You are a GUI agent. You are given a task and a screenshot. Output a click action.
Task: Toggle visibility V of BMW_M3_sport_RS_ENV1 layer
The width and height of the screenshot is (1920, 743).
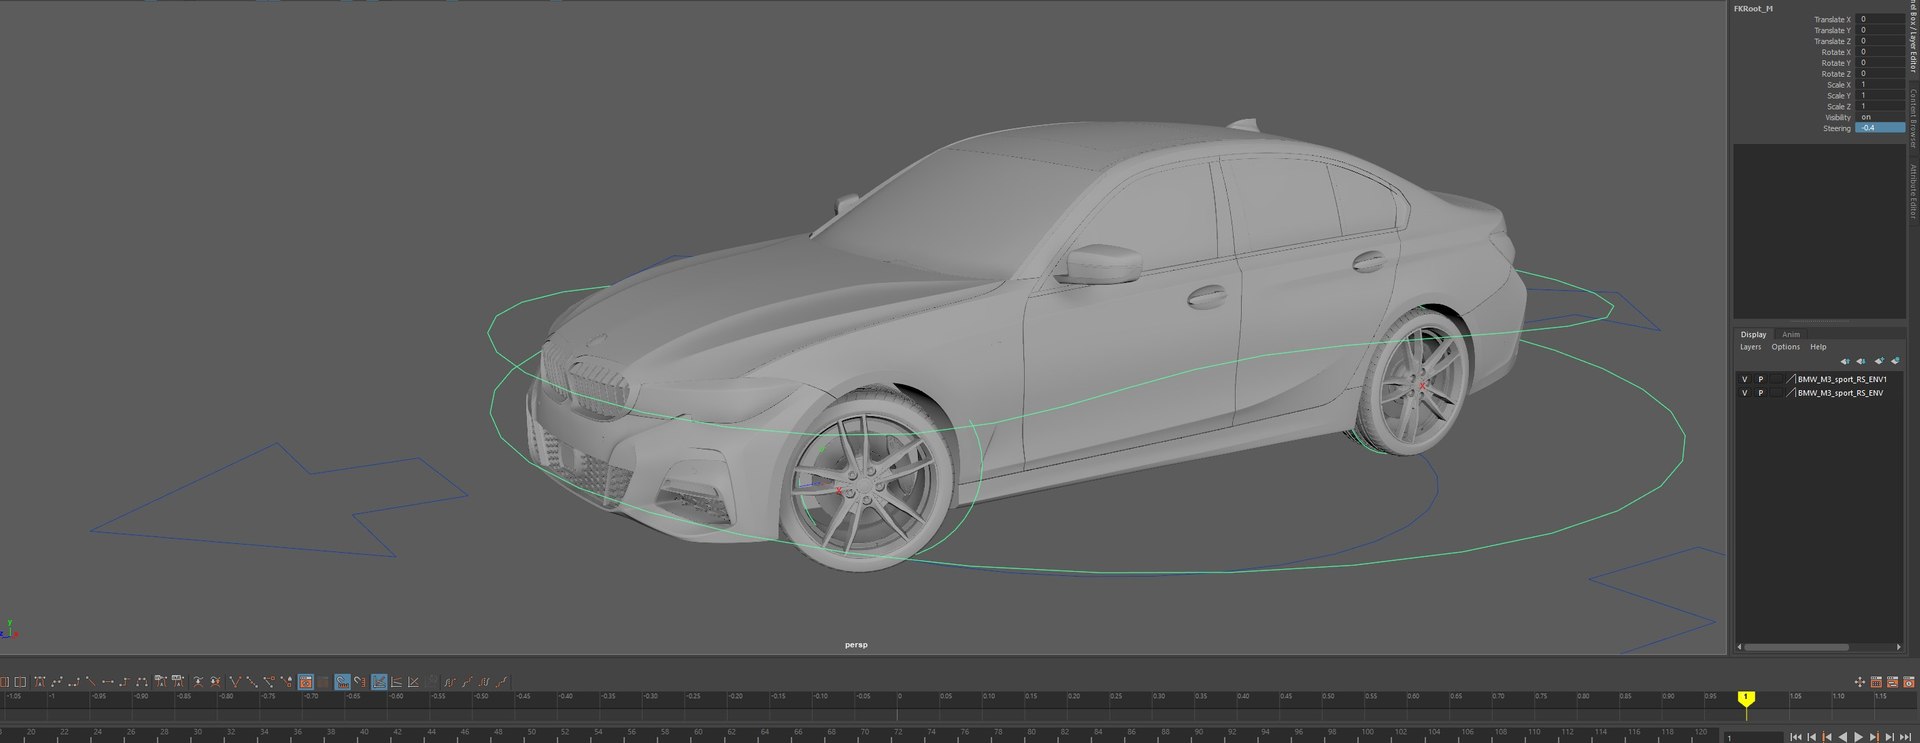[x=1745, y=379]
